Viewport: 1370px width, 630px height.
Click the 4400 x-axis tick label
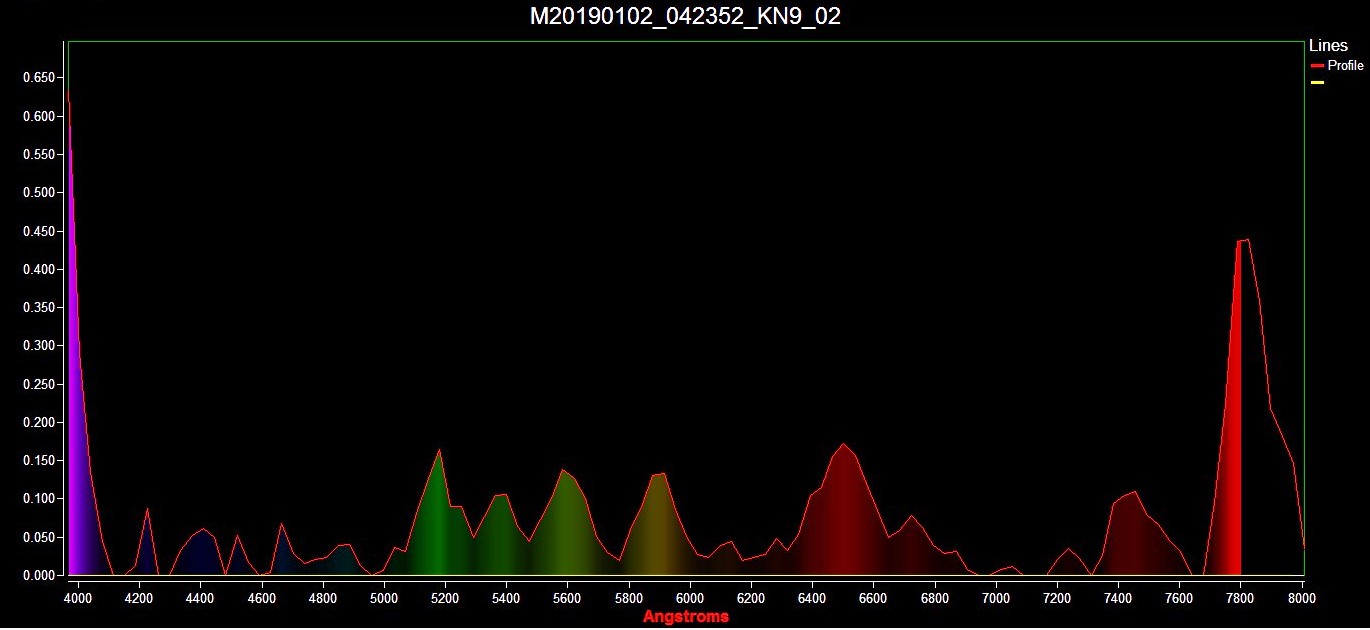click(200, 598)
